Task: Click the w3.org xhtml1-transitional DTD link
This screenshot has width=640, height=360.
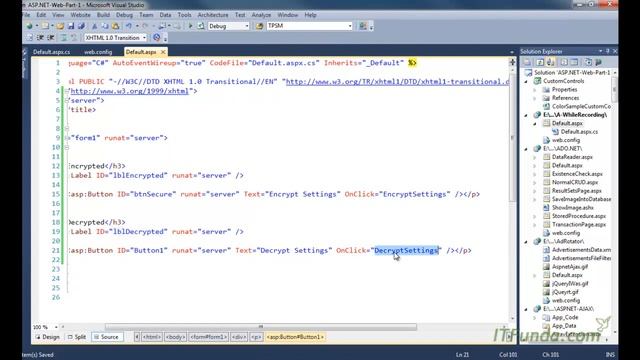Action: point(398,82)
